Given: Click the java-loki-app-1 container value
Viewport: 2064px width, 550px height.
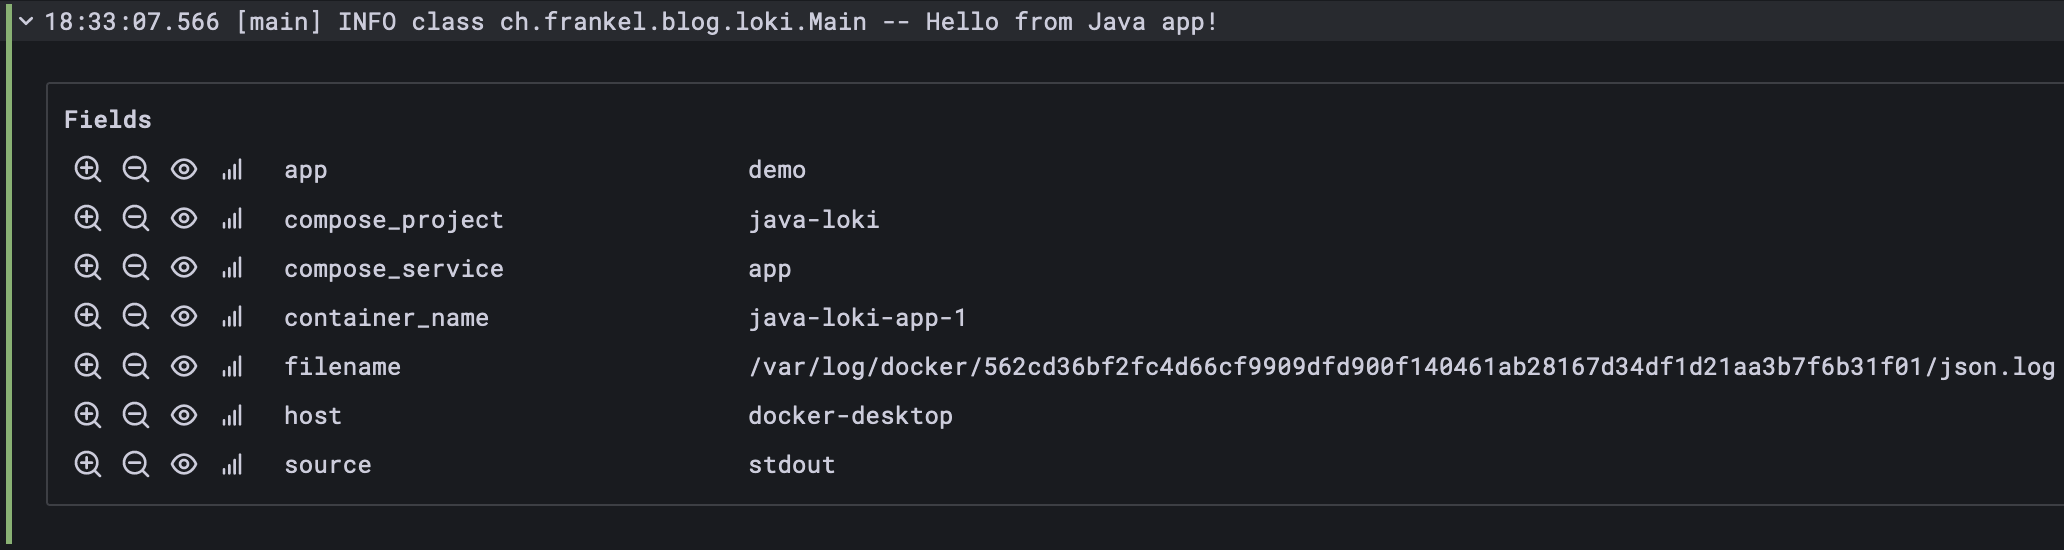Looking at the screenshot, I should (x=857, y=318).
